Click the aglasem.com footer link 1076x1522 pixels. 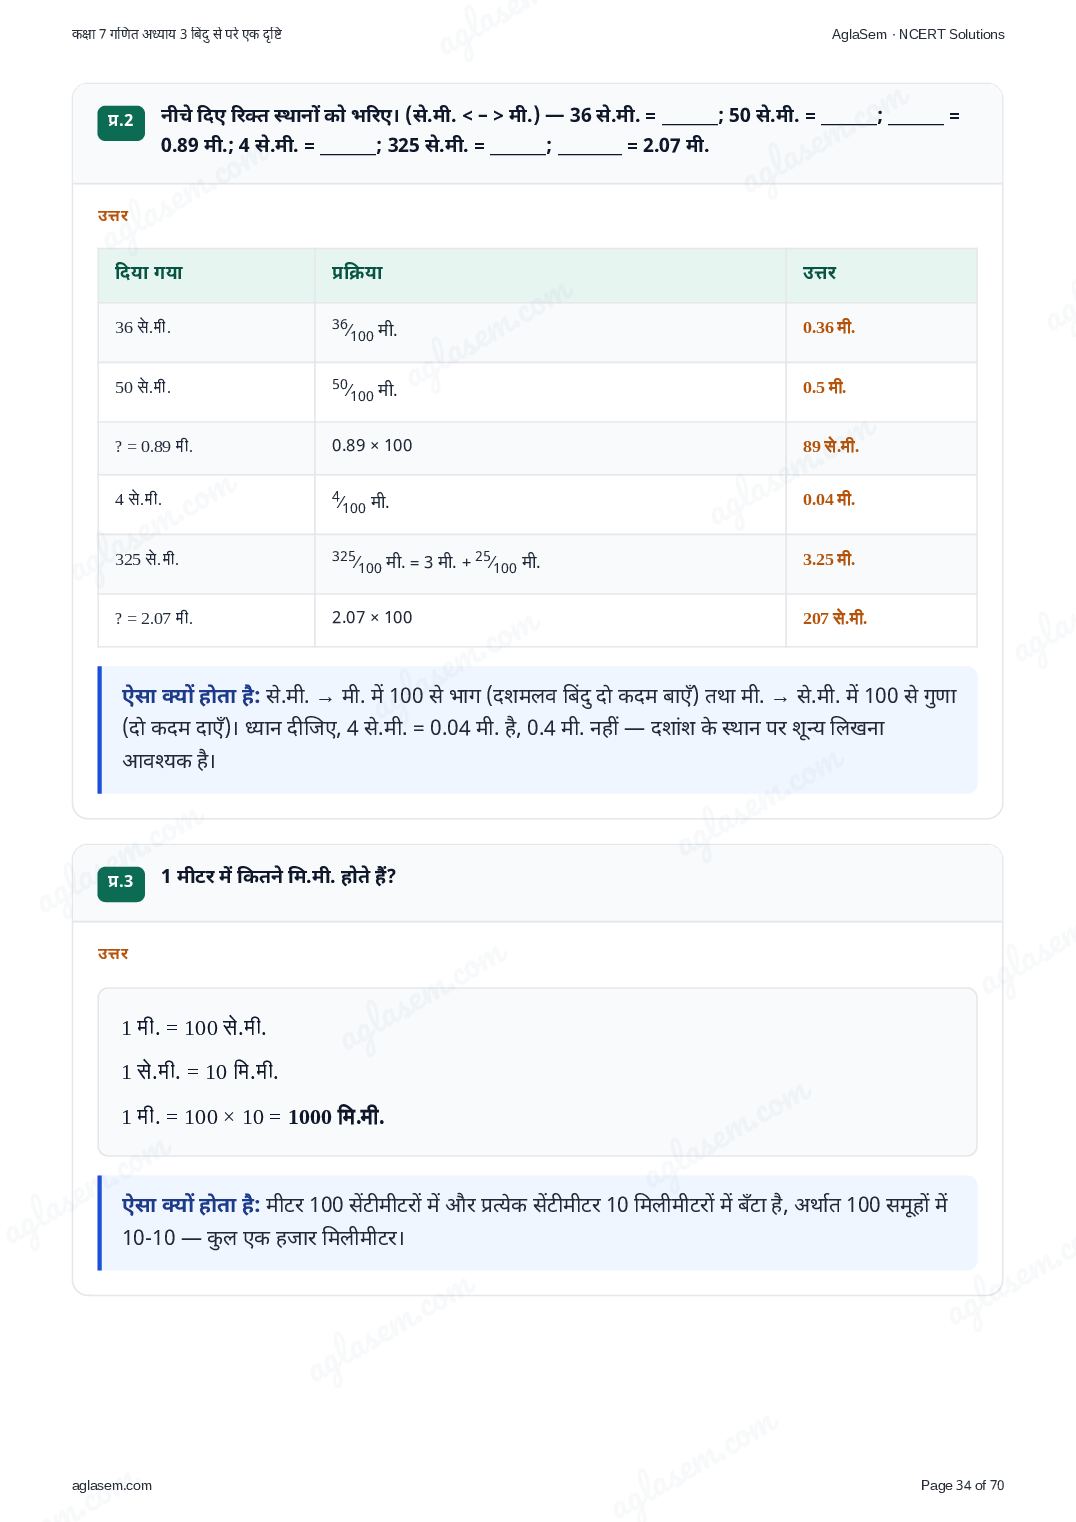coord(112,1485)
